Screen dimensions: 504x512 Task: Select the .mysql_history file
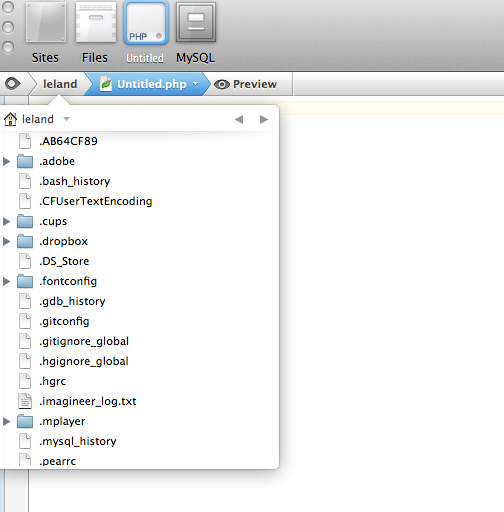(139, 441)
